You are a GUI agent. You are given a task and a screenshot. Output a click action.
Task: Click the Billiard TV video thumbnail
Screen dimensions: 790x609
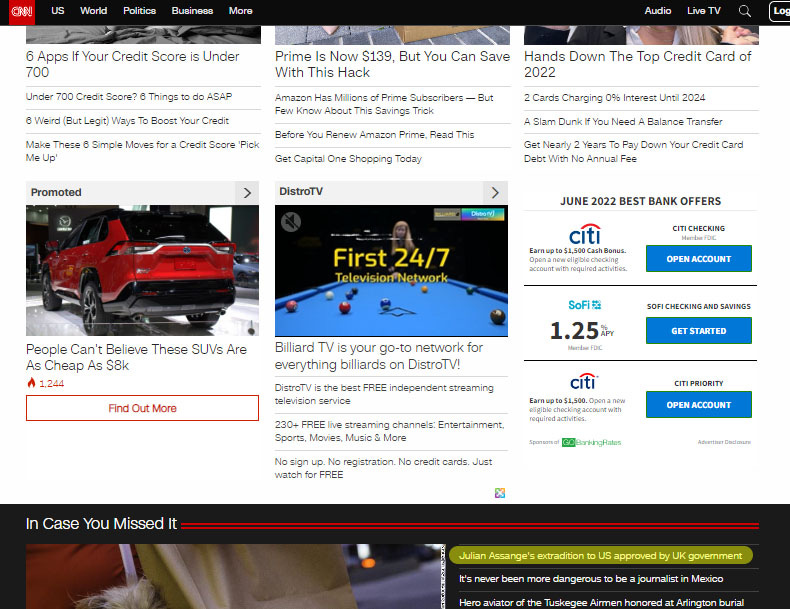pos(391,270)
